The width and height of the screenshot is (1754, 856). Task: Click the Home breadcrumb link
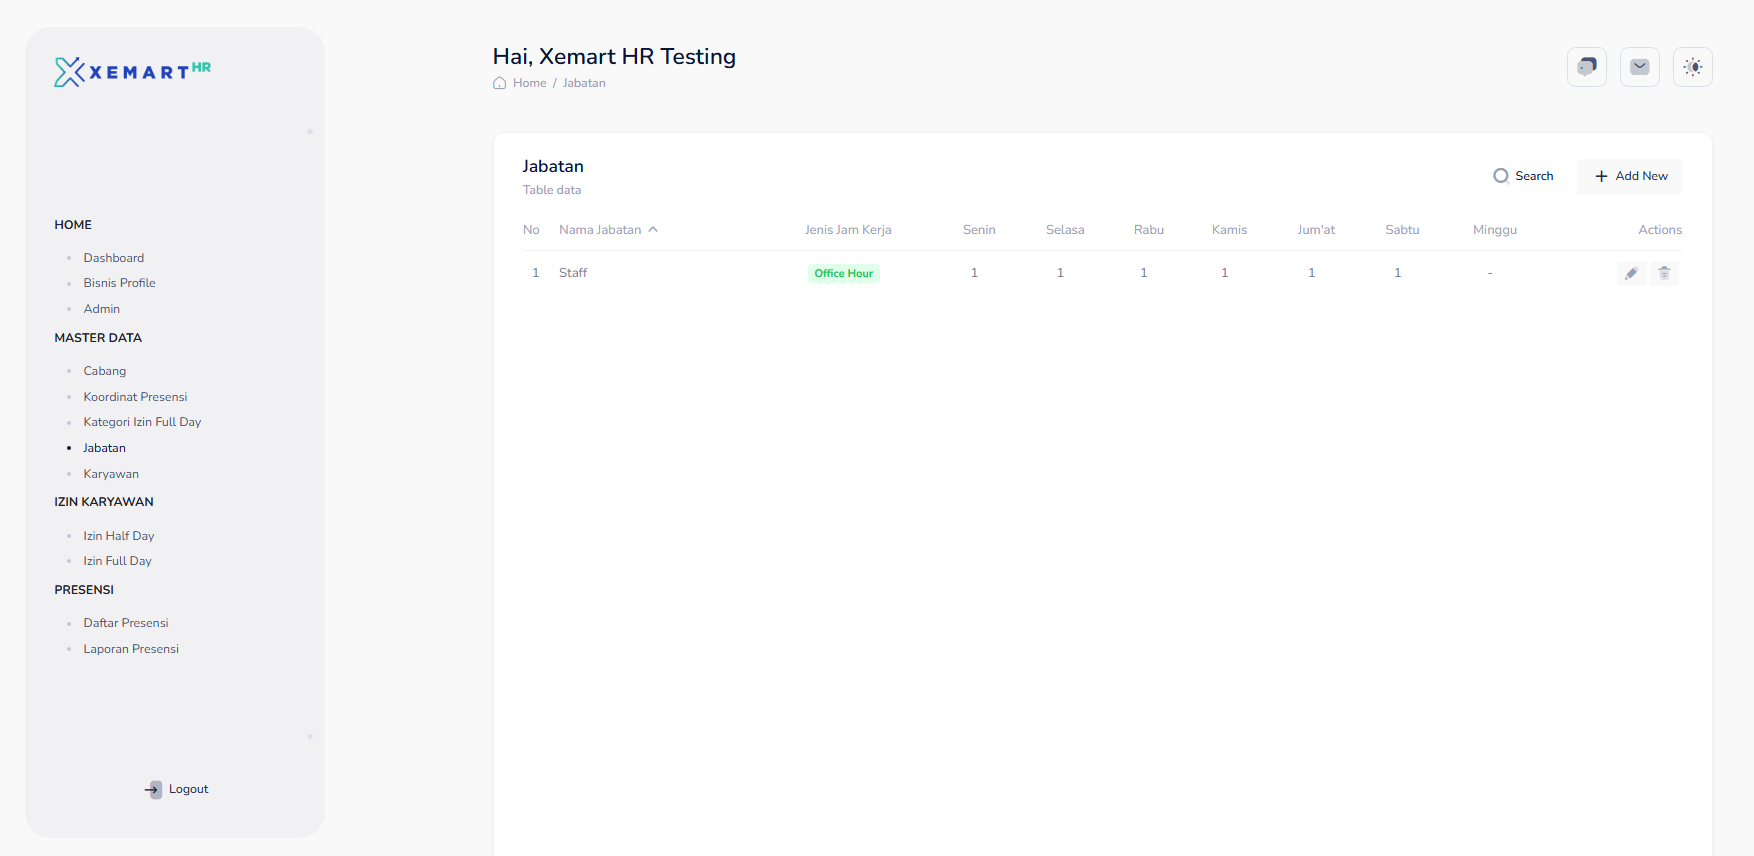(x=529, y=83)
